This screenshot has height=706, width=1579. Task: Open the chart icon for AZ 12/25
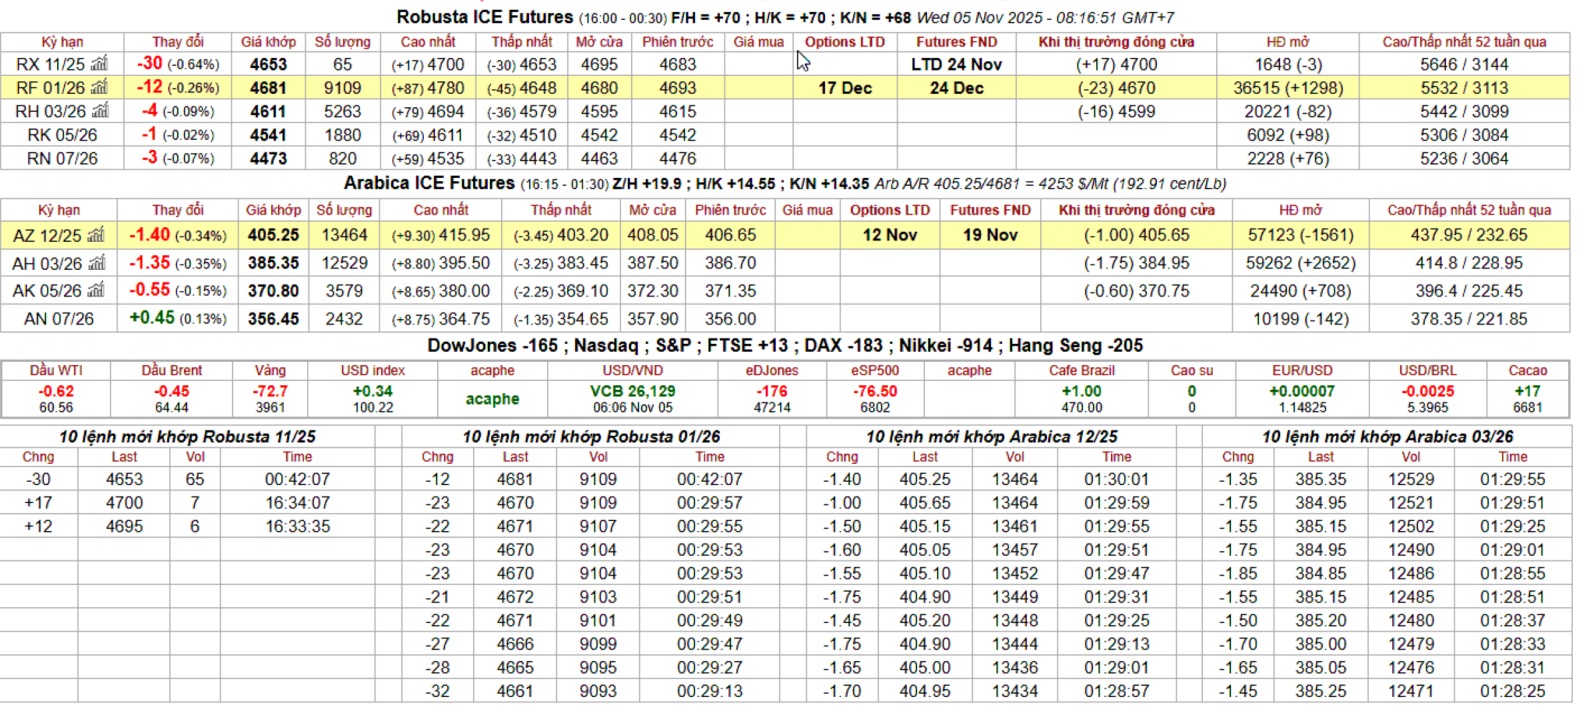click(x=96, y=236)
